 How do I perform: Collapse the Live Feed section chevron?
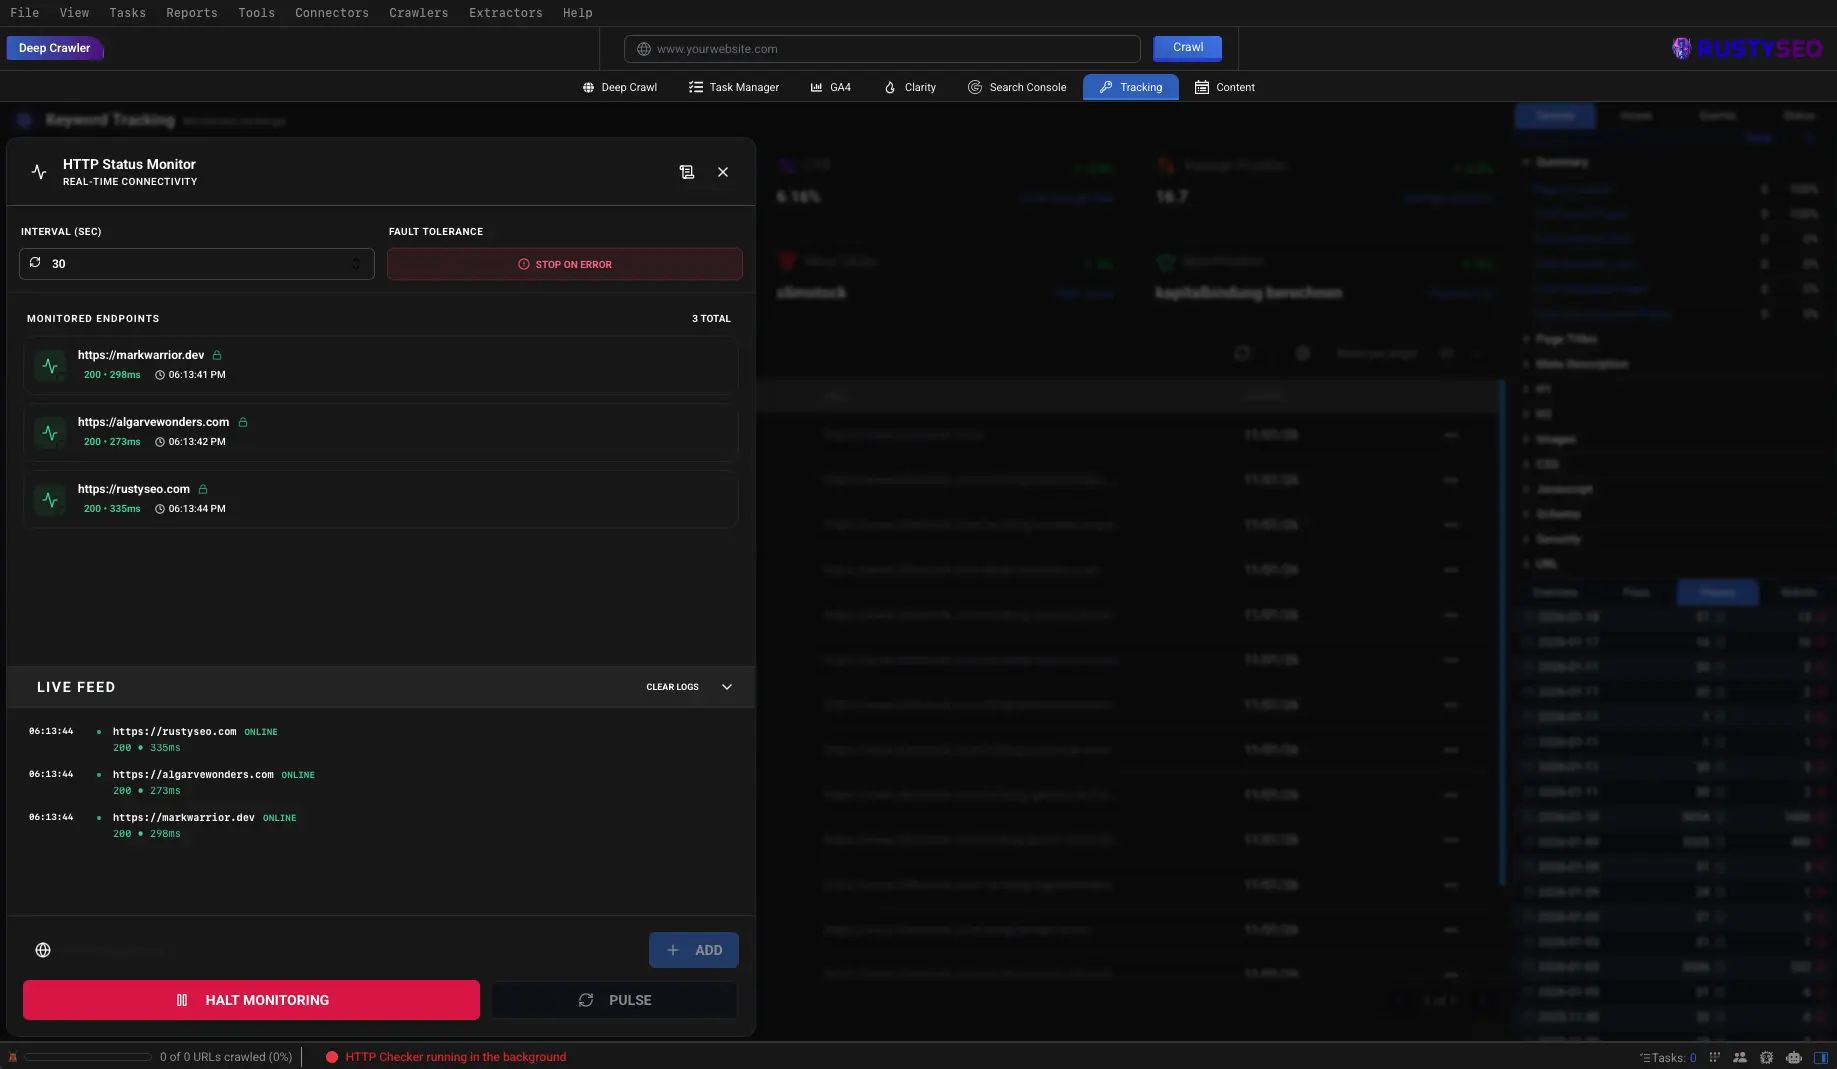727,687
